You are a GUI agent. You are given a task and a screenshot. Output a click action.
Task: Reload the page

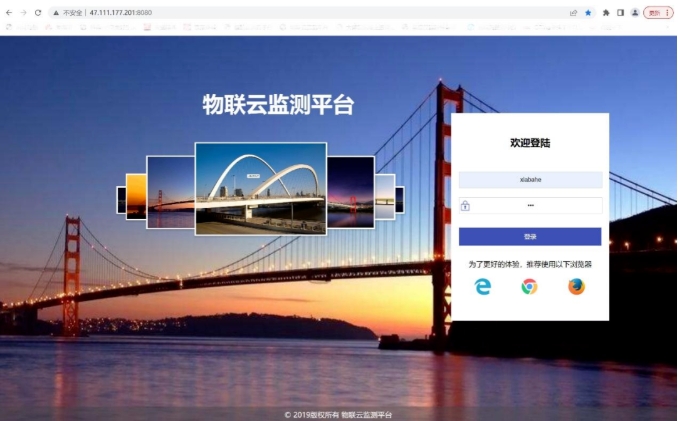38,12
